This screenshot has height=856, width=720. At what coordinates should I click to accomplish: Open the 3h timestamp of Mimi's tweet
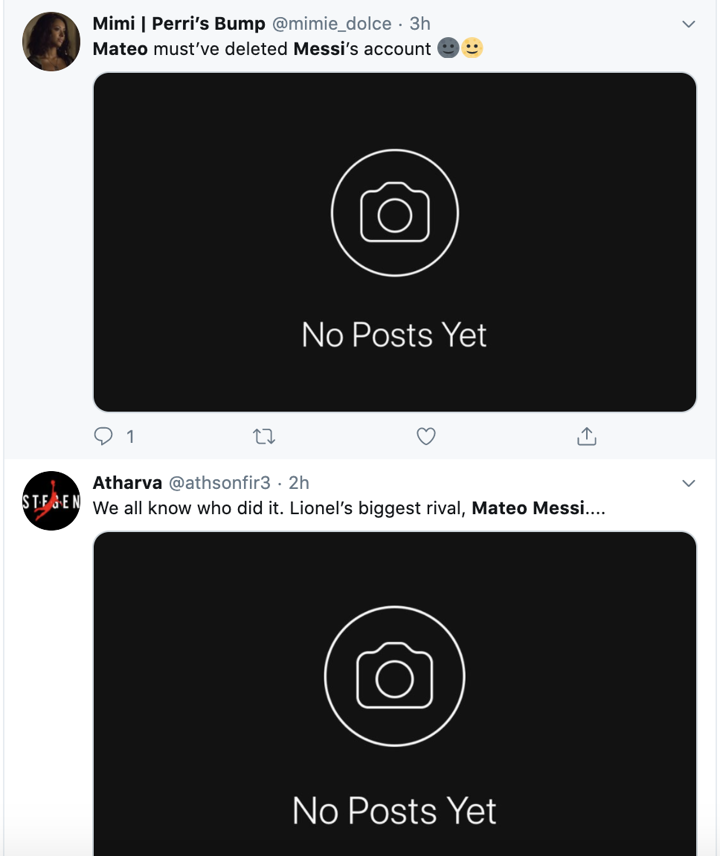420,24
